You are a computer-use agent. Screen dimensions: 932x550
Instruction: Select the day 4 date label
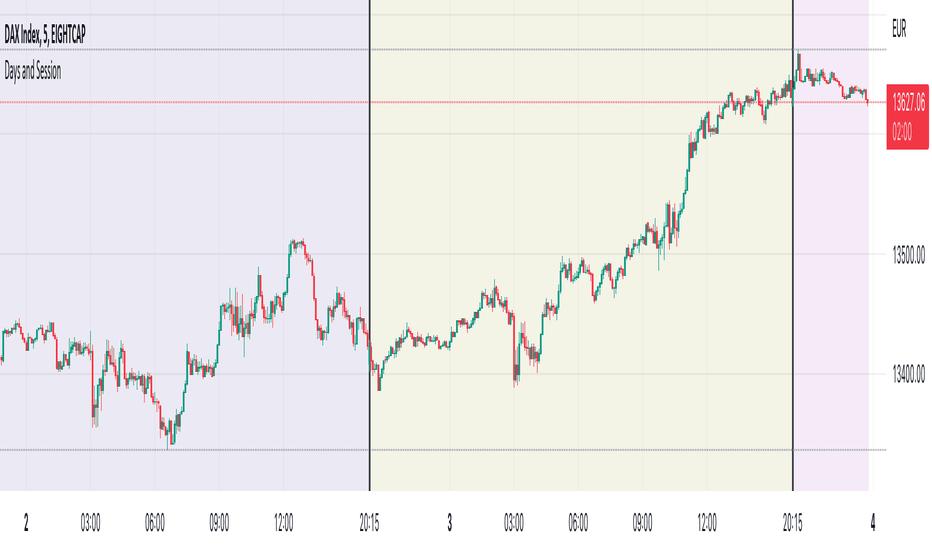click(x=873, y=523)
